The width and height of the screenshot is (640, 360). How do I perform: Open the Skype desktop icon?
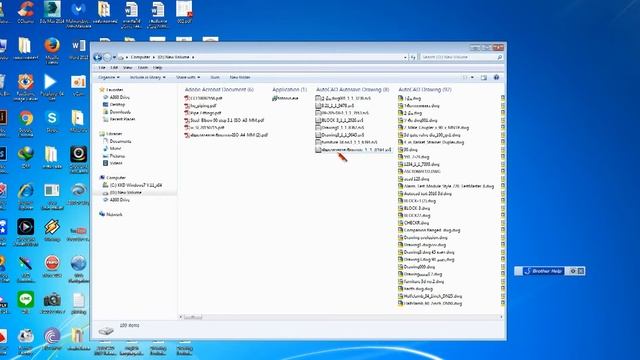(x=52, y=122)
